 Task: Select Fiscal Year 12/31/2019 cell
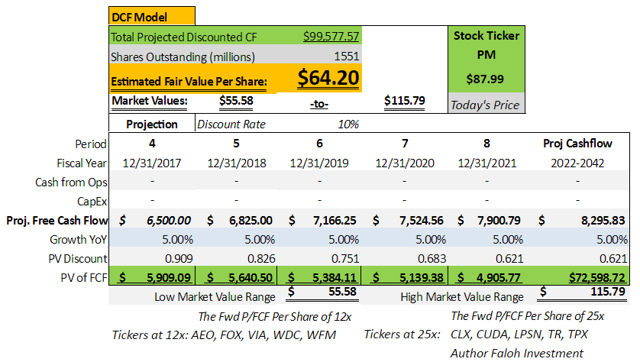[x=319, y=163]
